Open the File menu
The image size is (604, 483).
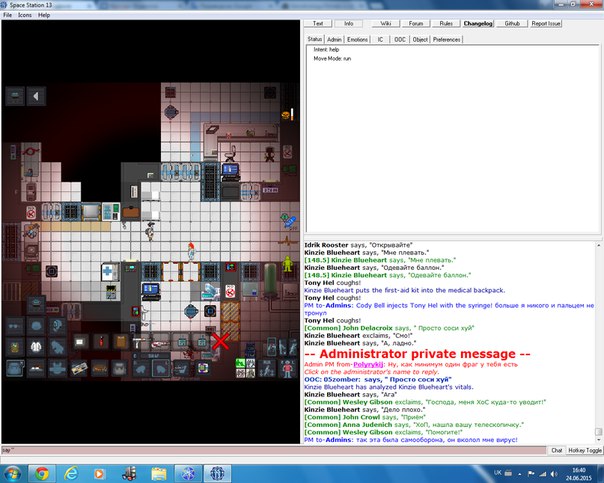point(7,15)
